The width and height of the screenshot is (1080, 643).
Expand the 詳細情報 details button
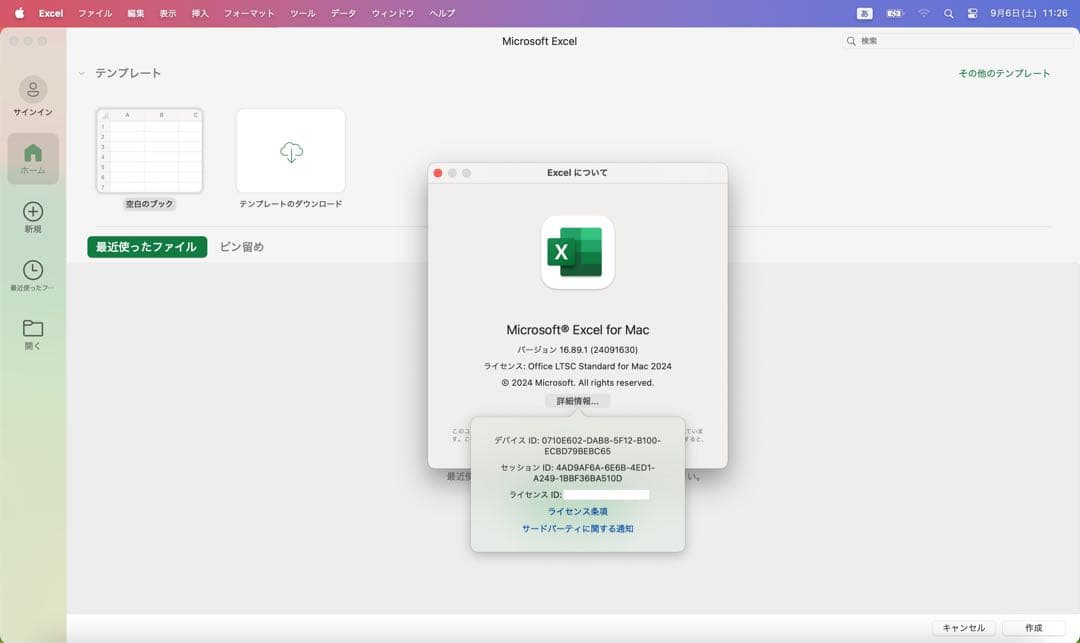[x=577, y=401]
